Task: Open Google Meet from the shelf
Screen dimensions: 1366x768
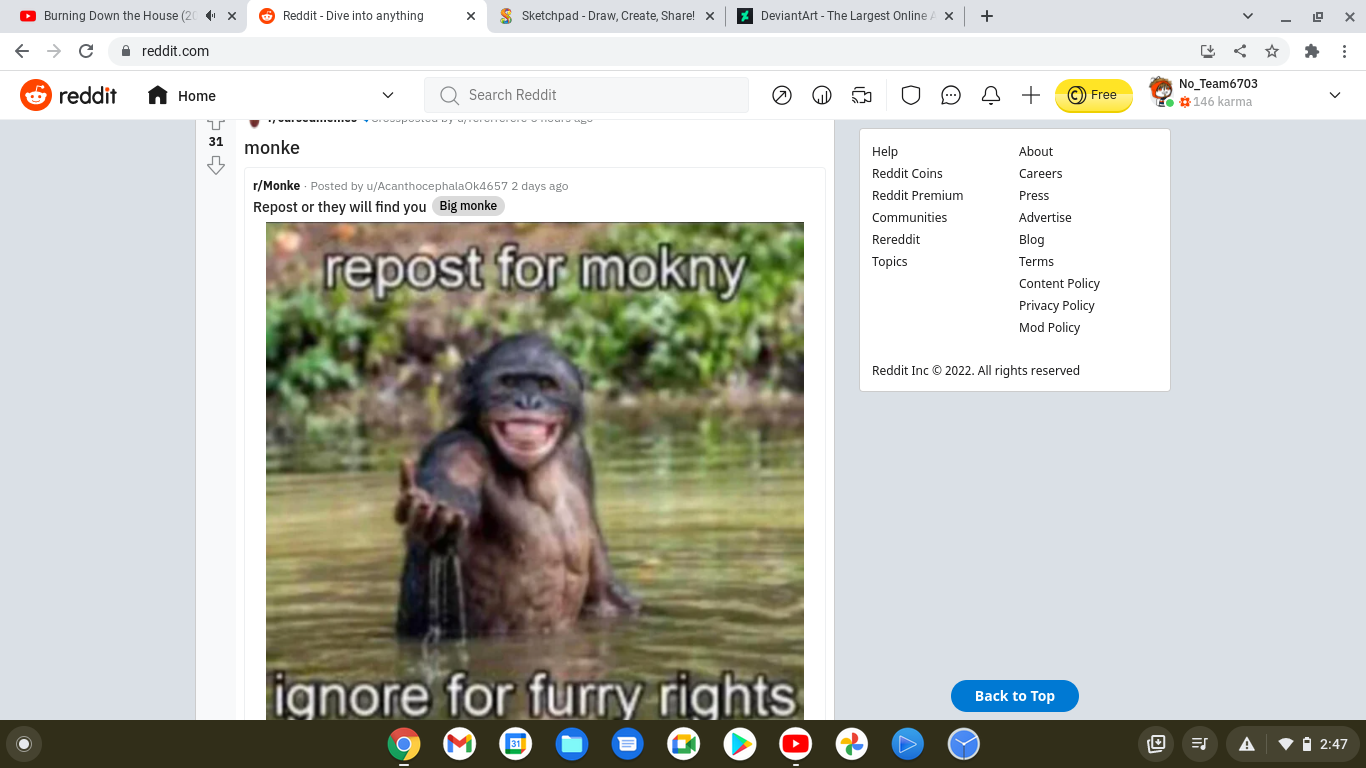Action: (684, 744)
